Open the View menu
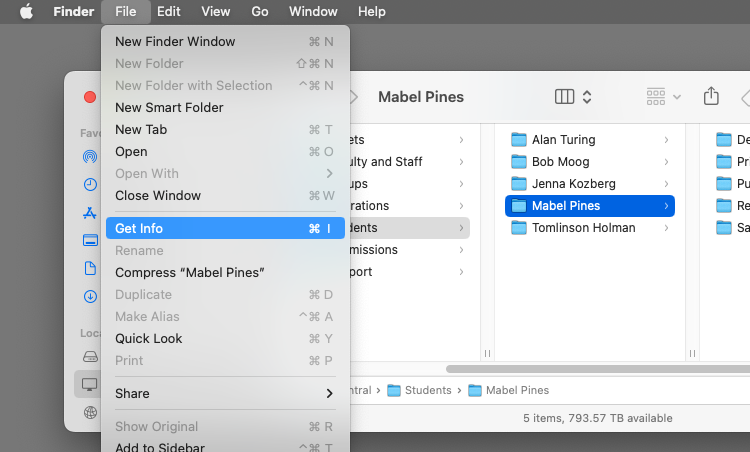 click(x=215, y=11)
